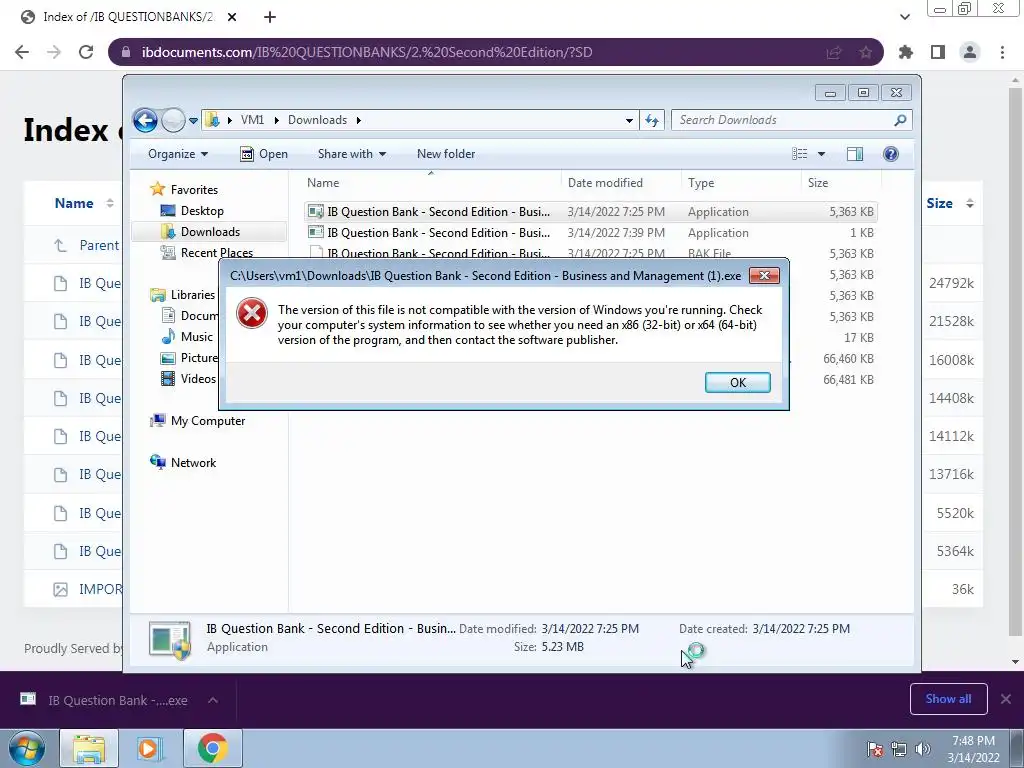Screen dimensions: 1024x768
Task: Select Desktop in Favorites
Action: pos(192,211)
